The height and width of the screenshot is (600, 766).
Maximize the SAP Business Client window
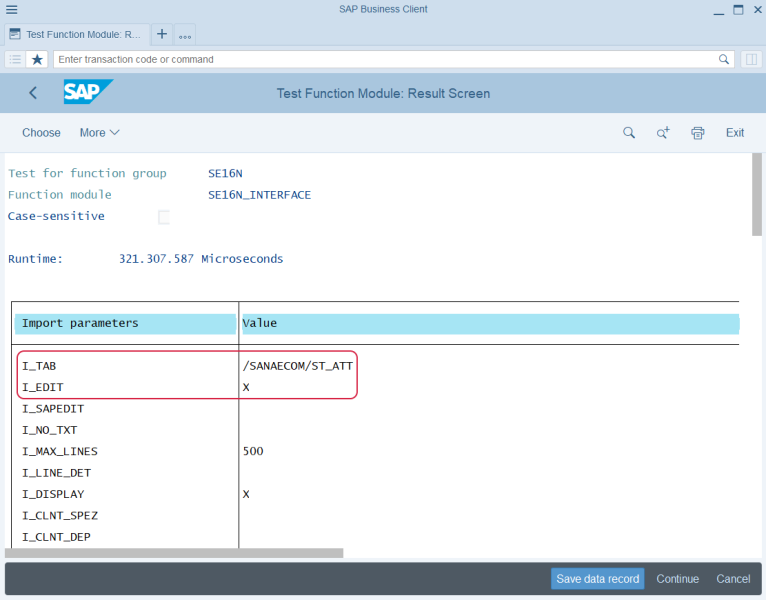click(x=738, y=10)
